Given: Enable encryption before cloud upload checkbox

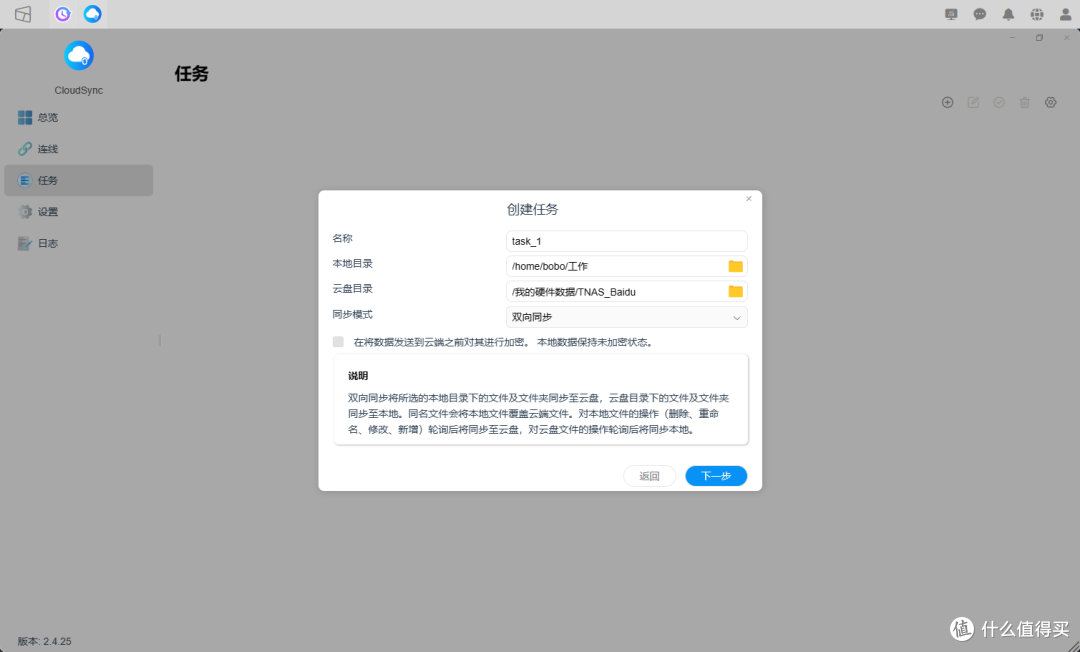Looking at the screenshot, I should [338, 342].
